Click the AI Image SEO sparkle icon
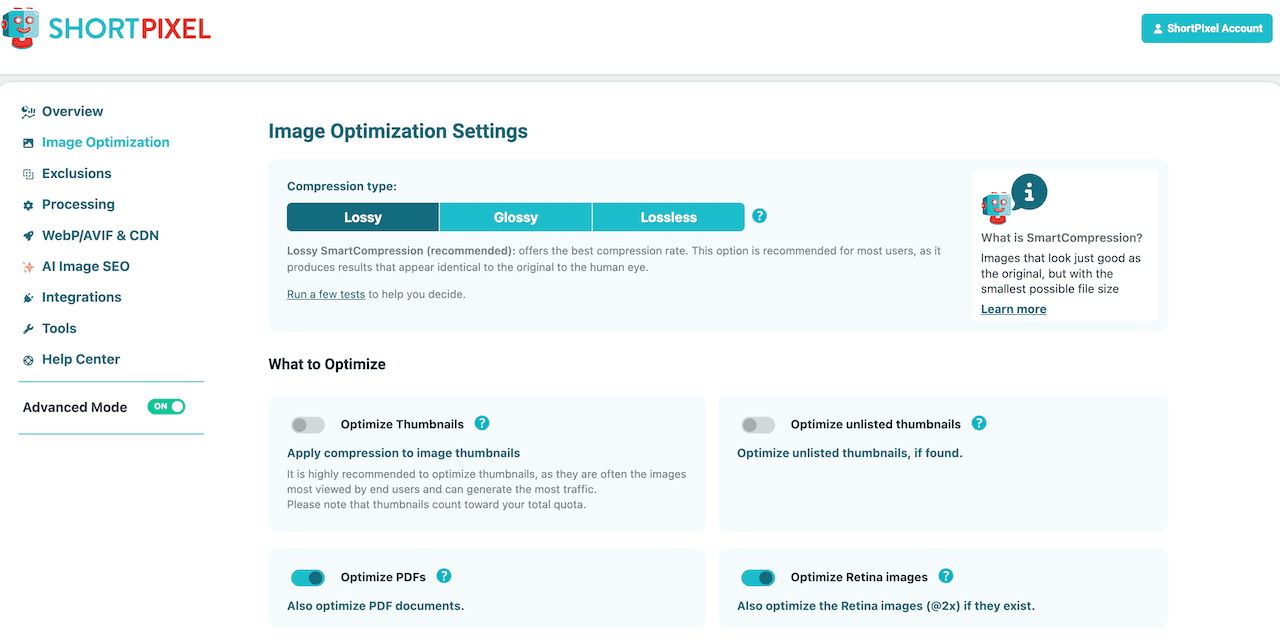Image resolution: width=1280 pixels, height=640 pixels. click(29, 267)
